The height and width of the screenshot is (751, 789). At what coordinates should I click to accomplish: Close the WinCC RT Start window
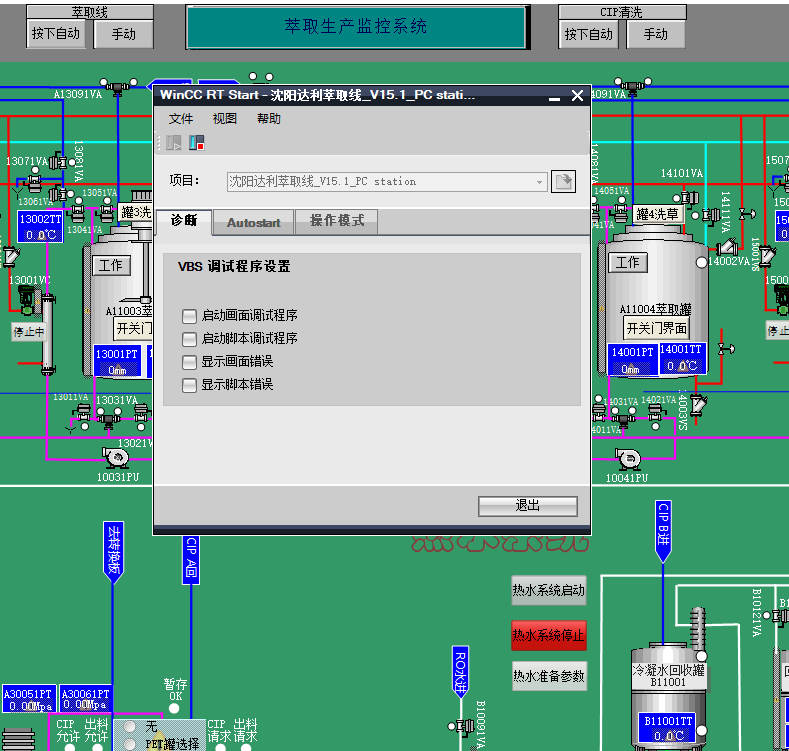point(578,96)
